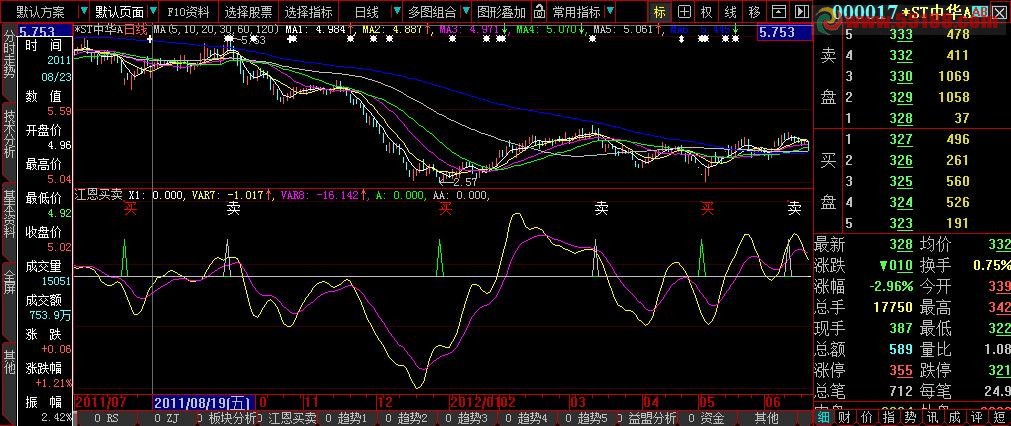The height and width of the screenshot is (426, 1011).
Task: Open the 默认方案 scheme dropdown arrow
Action: click(84, 12)
